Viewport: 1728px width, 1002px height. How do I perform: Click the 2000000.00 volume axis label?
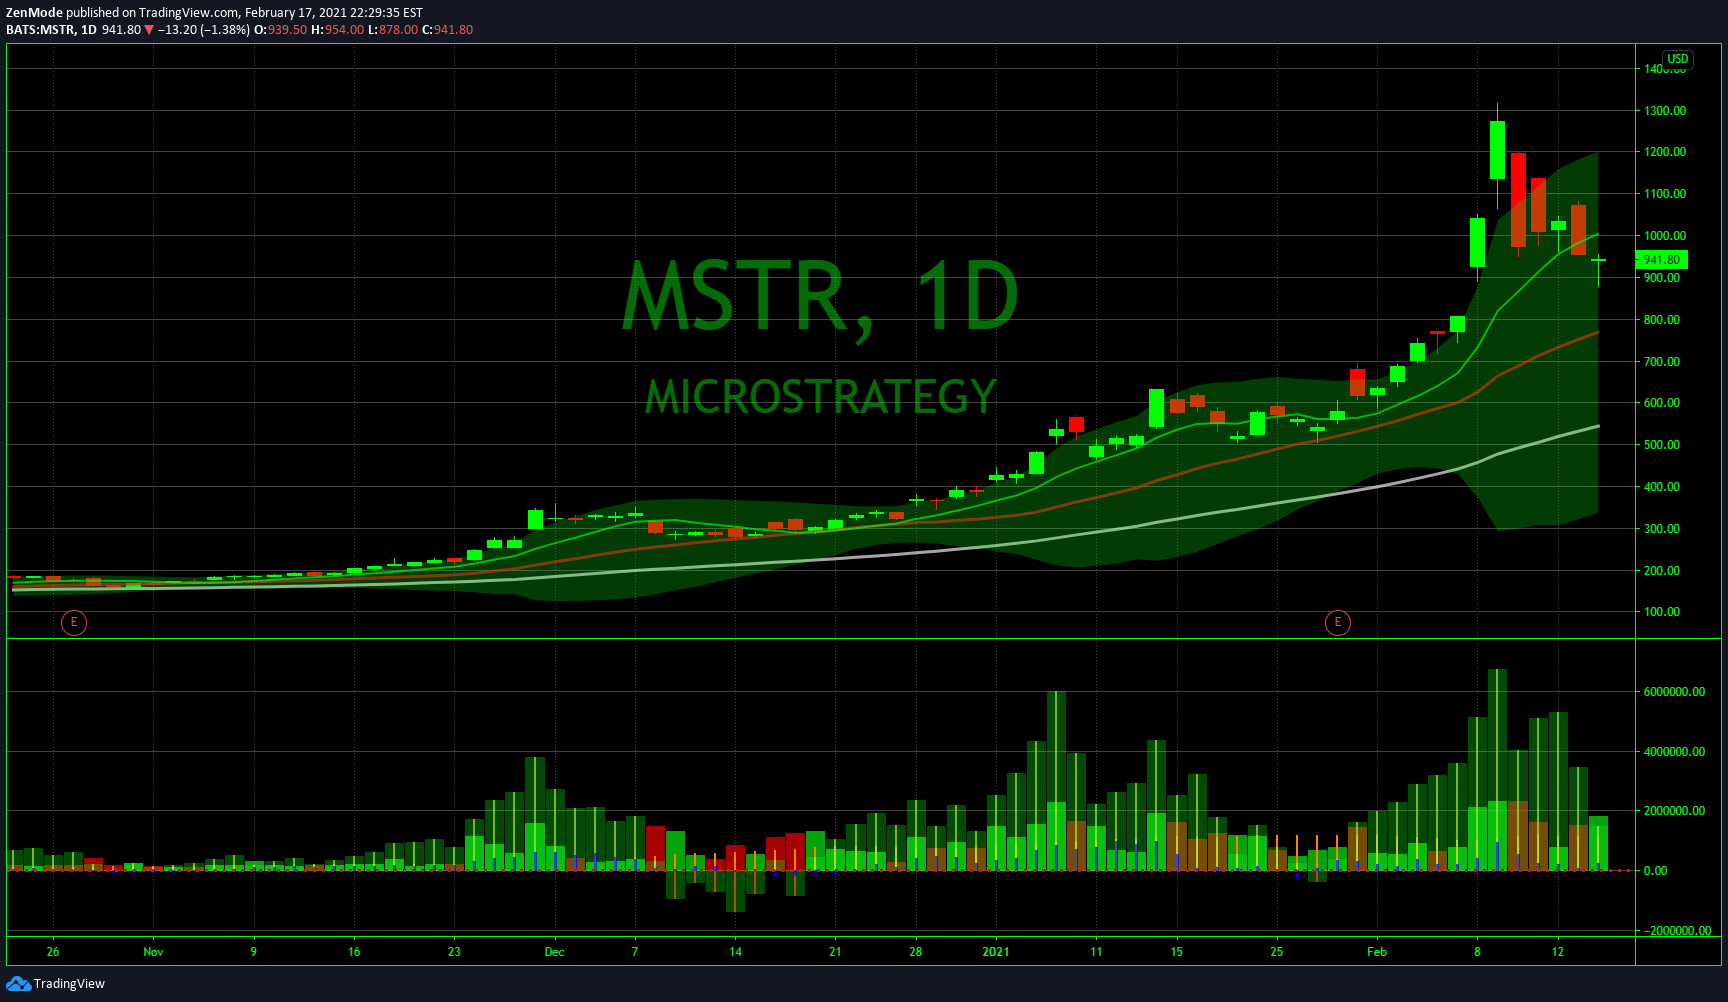click(1675, 811)
